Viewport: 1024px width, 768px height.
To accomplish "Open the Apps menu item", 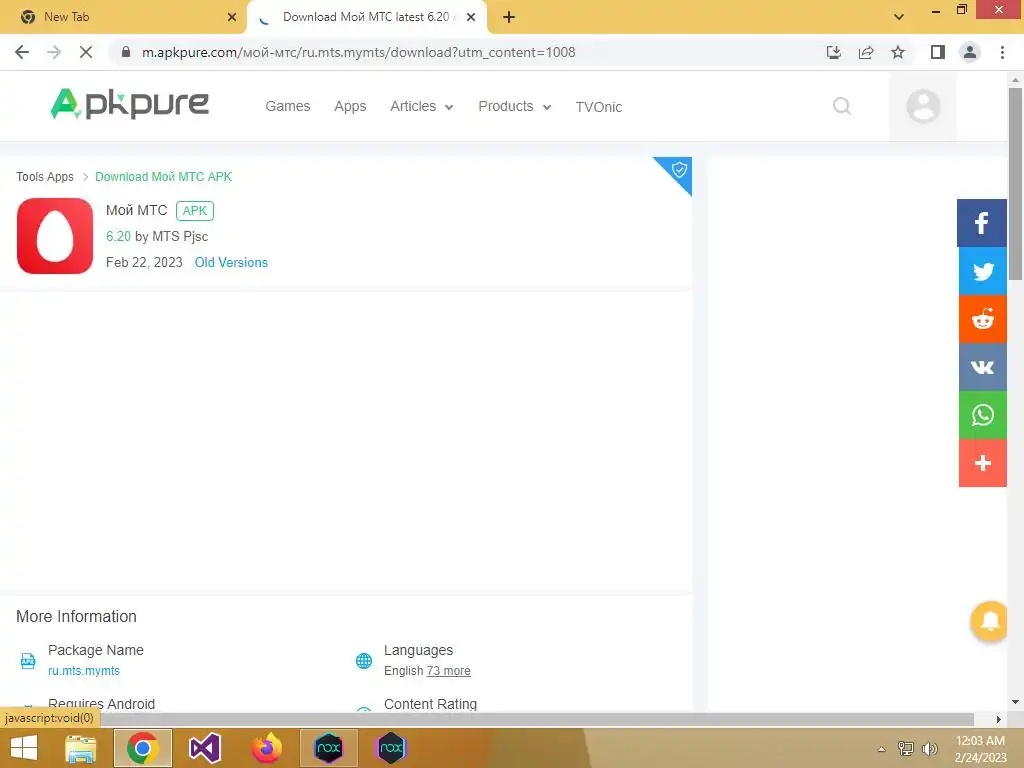I will click(x=350, y=106).
